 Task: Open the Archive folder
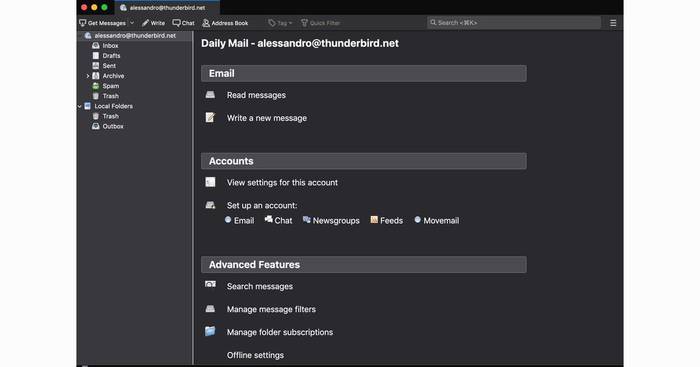pos(113,76)
